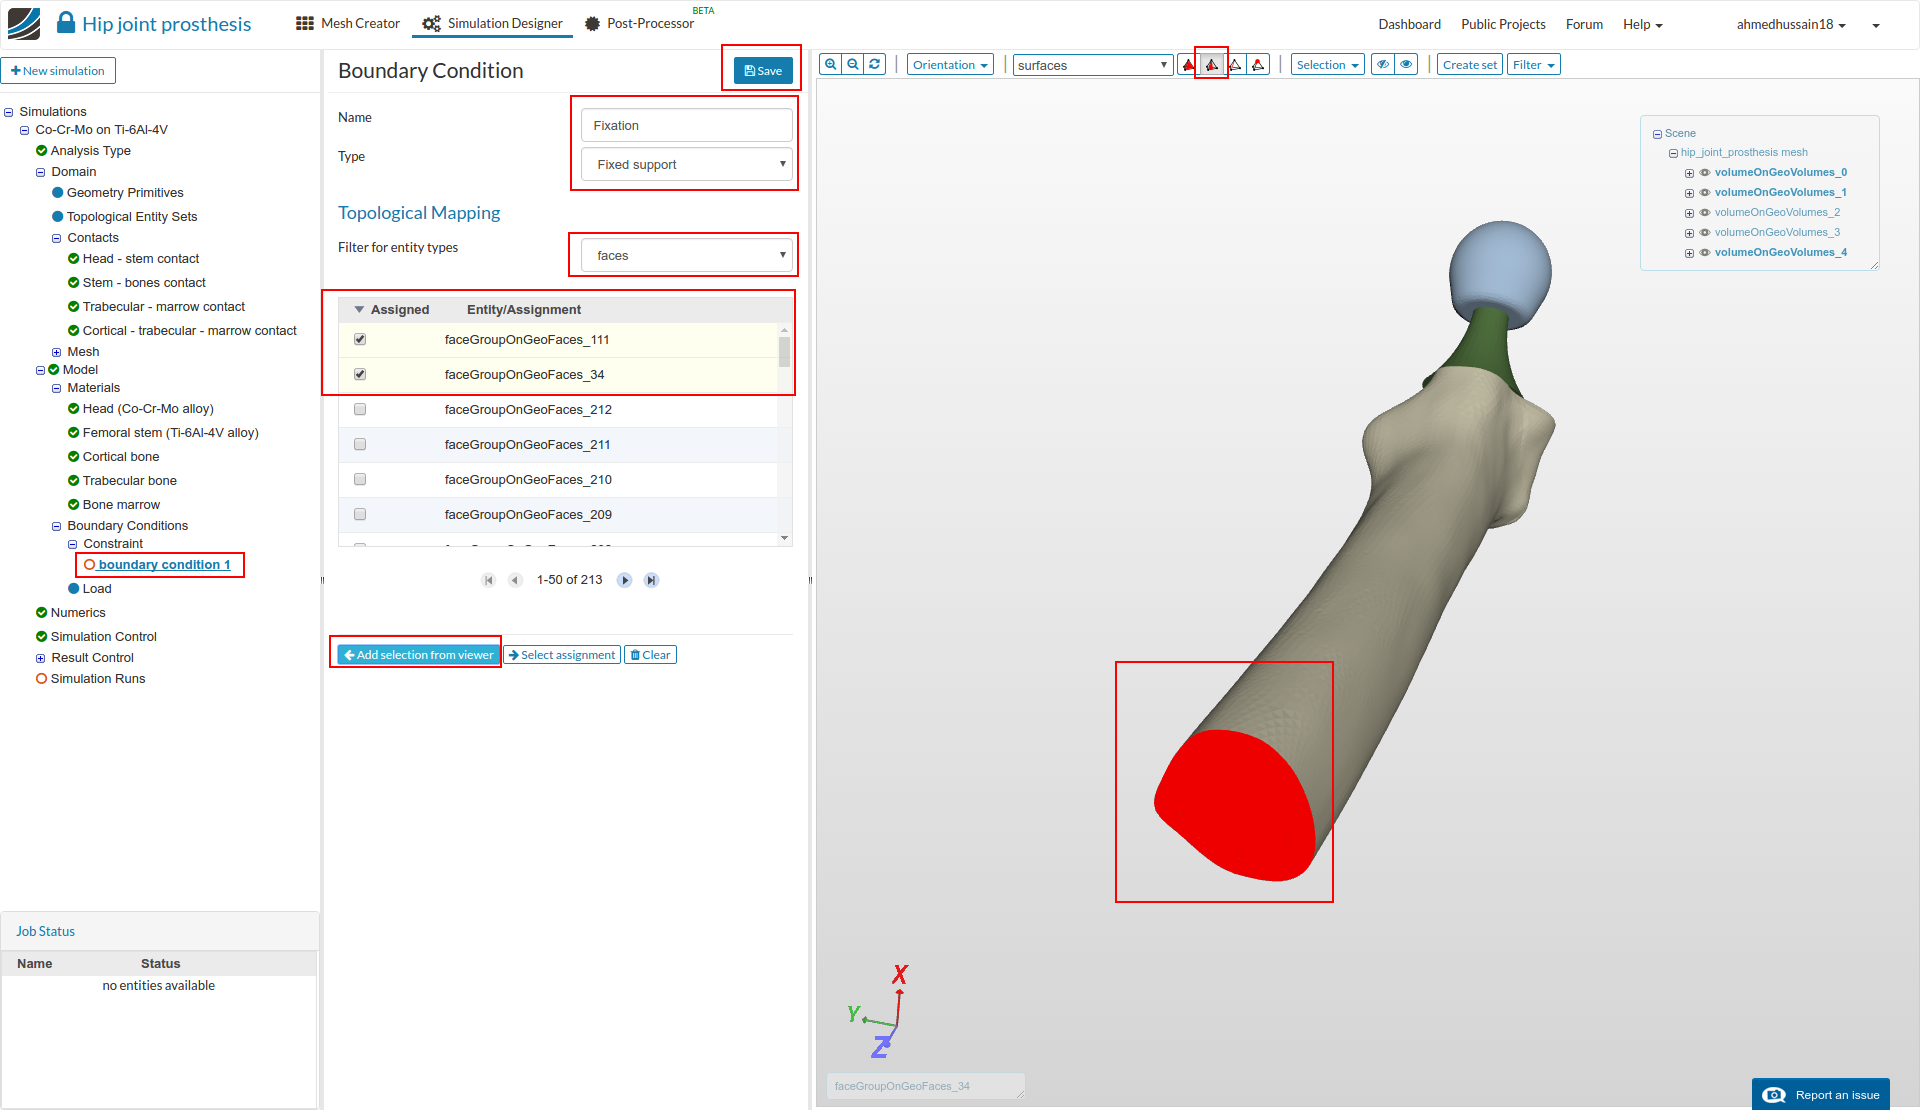
Task: Reset the viewer with refresh icon
Action: point(875,65)
